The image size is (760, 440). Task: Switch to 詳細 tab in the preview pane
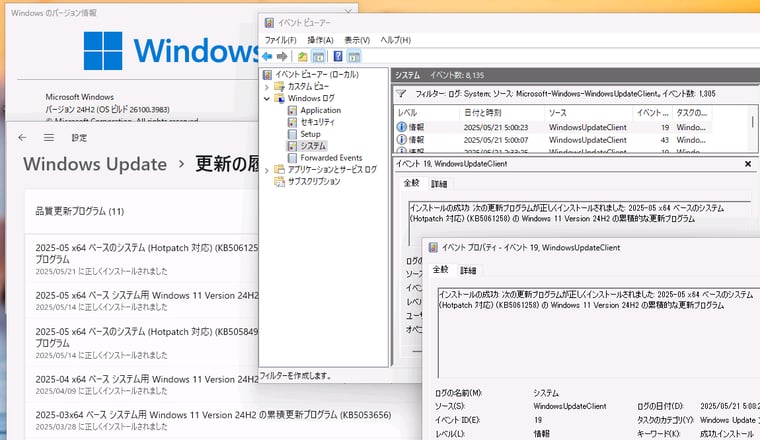[439, 184]
